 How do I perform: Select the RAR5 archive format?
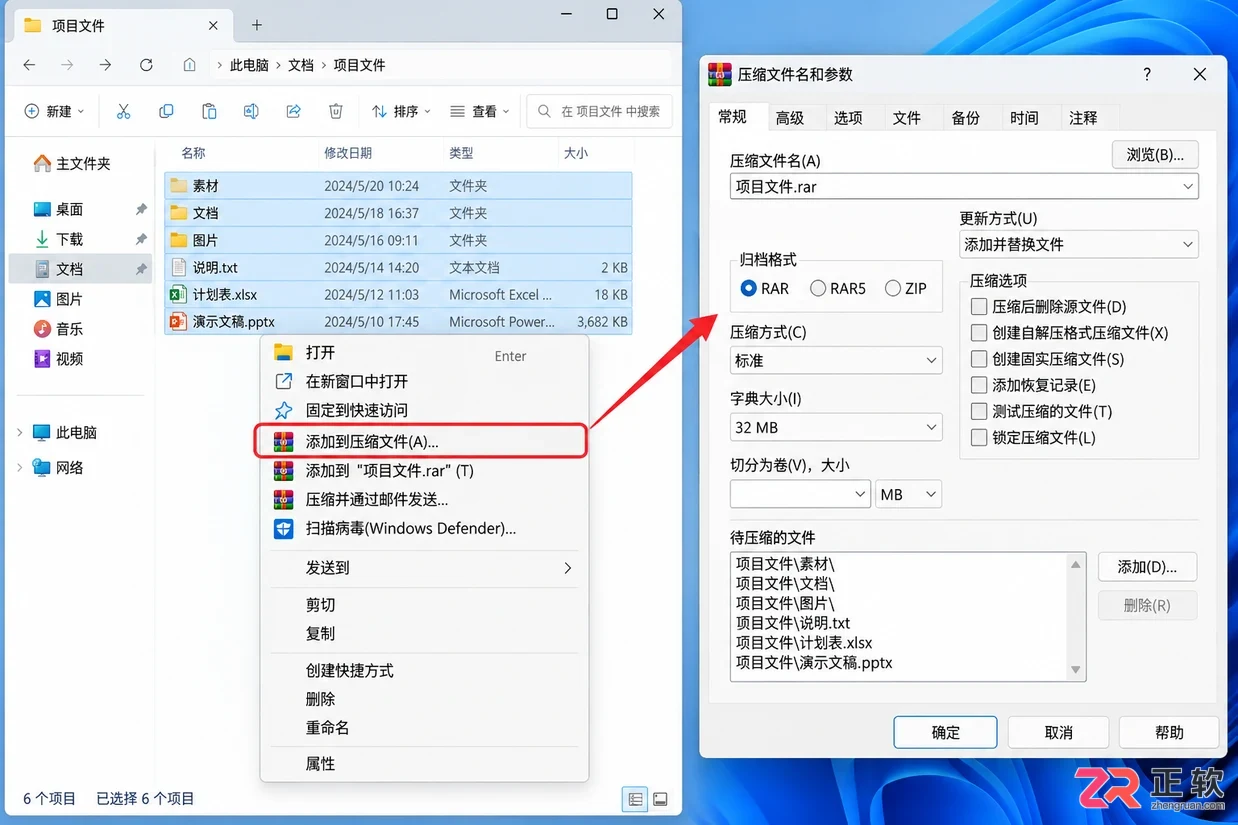point(838,288)
